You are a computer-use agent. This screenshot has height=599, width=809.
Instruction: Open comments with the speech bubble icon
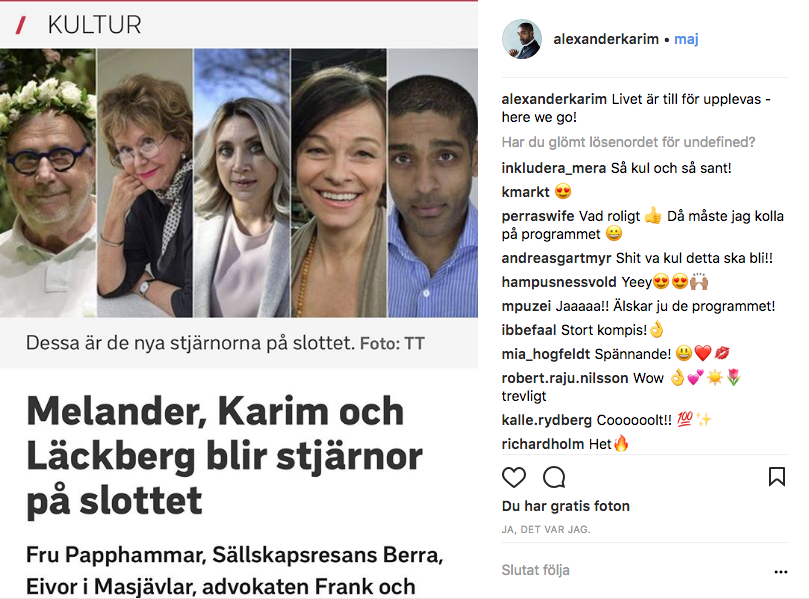(554, 477)
